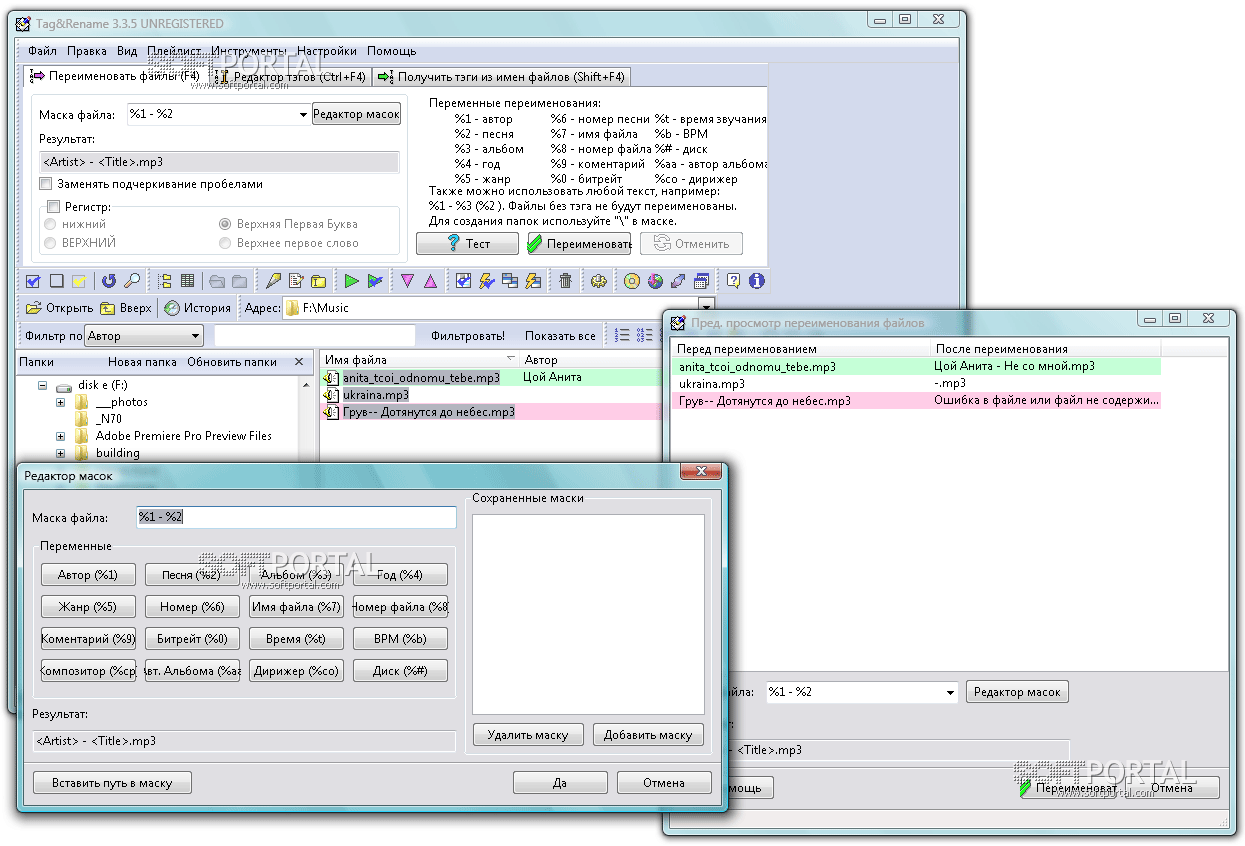
Task: Click the gear settings toolbar icon
Action: pyautogui.click(x=599, y=281)
